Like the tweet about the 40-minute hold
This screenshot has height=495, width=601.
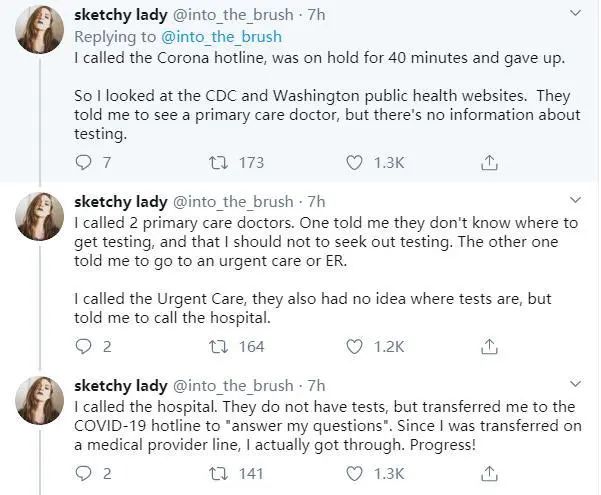pyautogui.click(x=355, y=161)
